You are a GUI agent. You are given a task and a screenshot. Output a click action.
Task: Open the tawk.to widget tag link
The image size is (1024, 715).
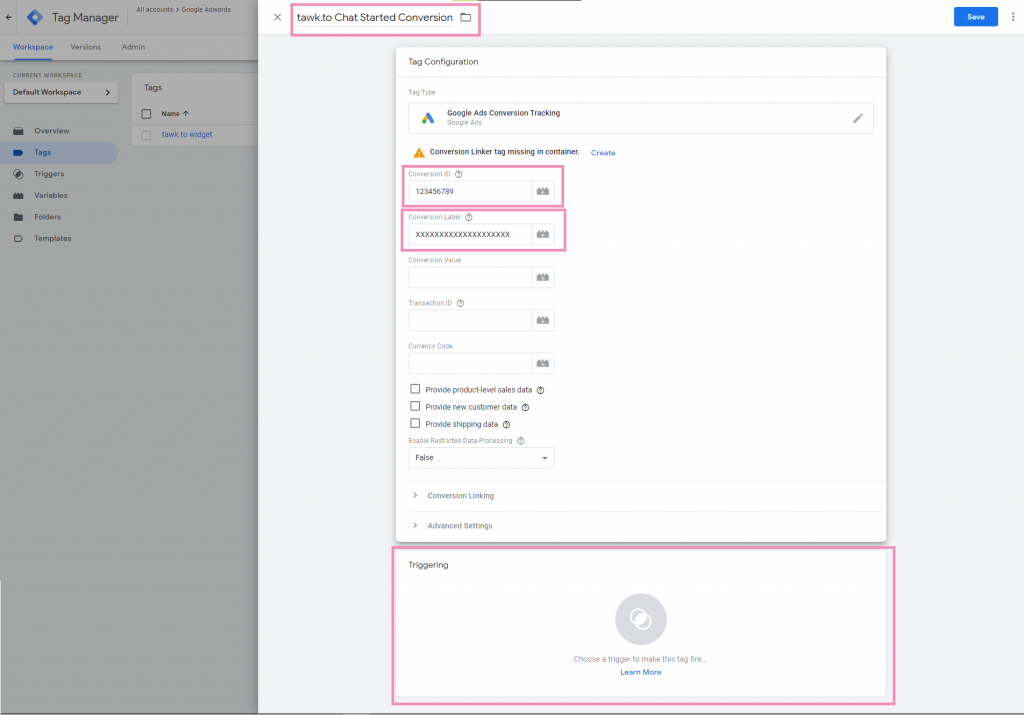click(187, 135)
